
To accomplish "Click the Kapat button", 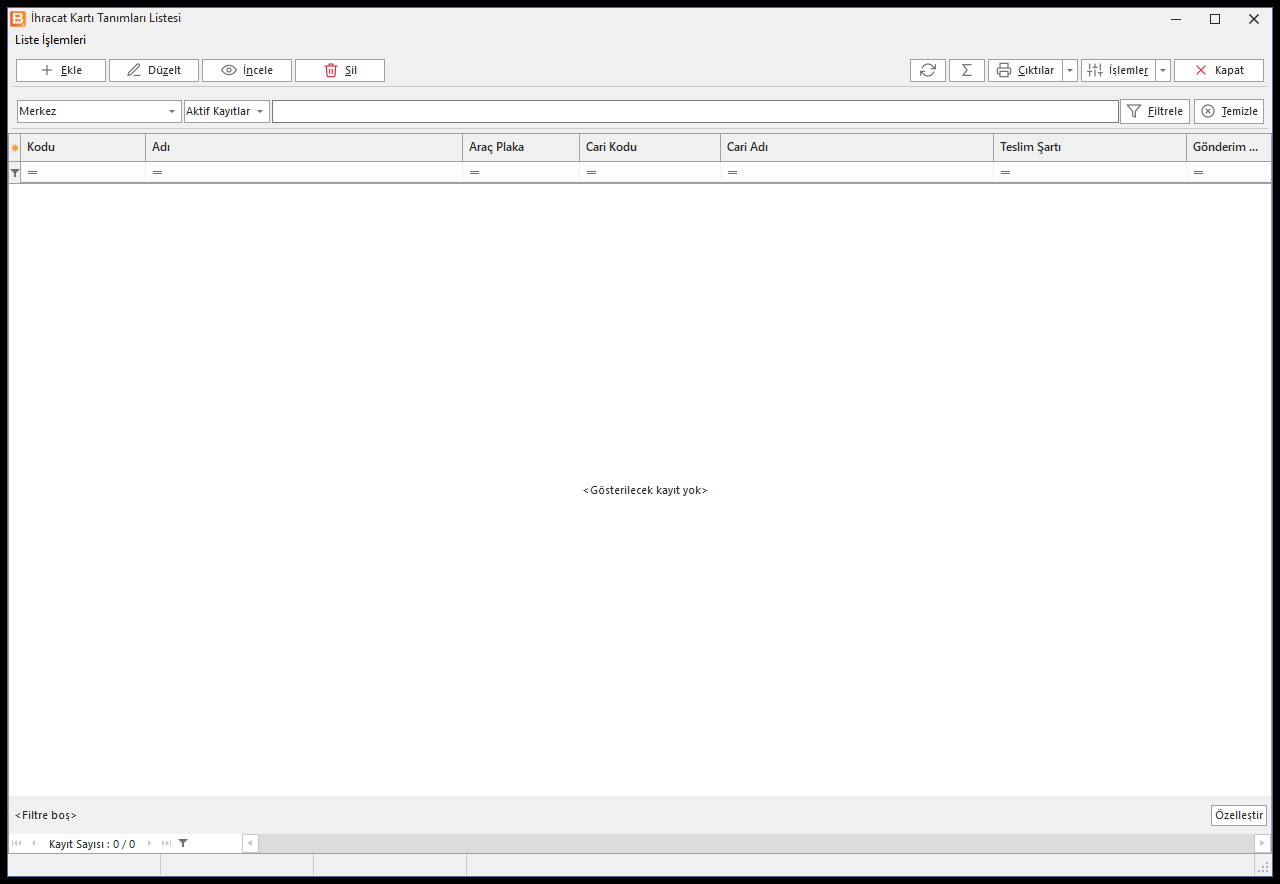I will (x=1219, y=70).
